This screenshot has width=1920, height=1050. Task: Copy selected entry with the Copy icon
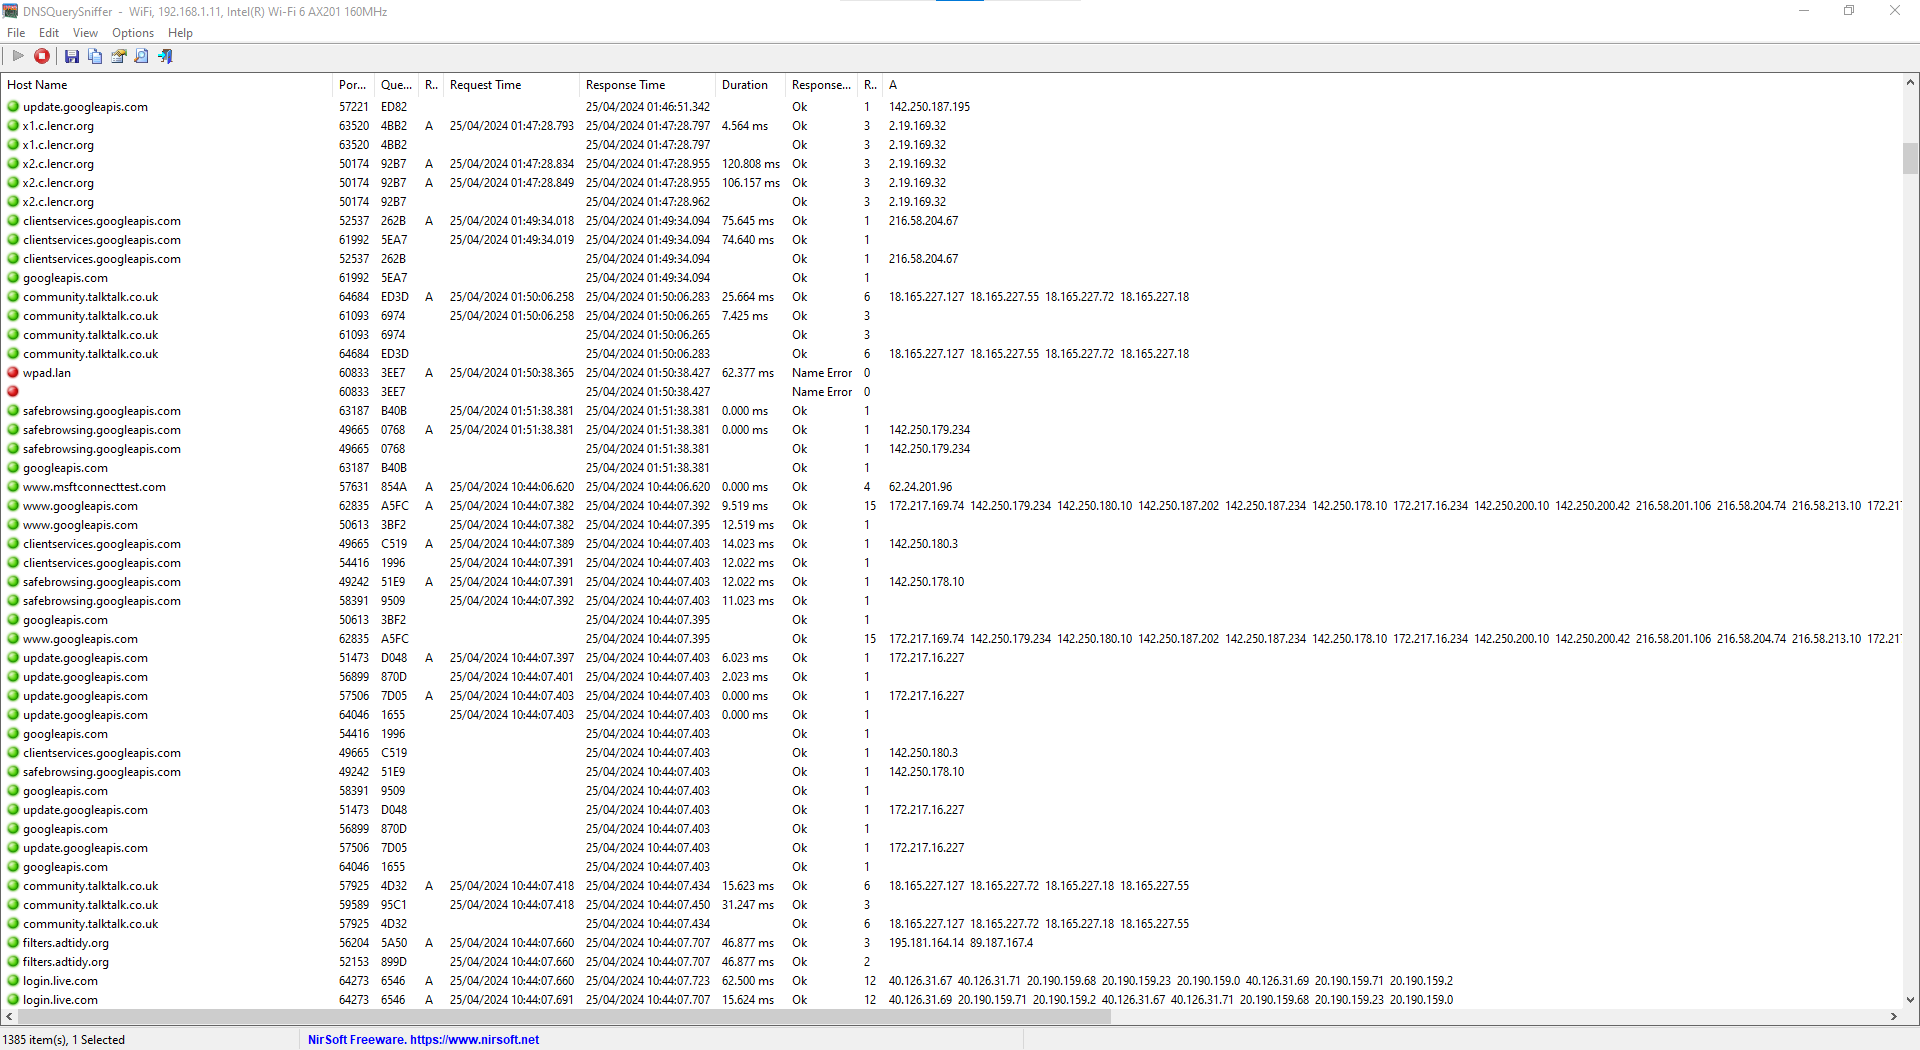pos(94,56)
